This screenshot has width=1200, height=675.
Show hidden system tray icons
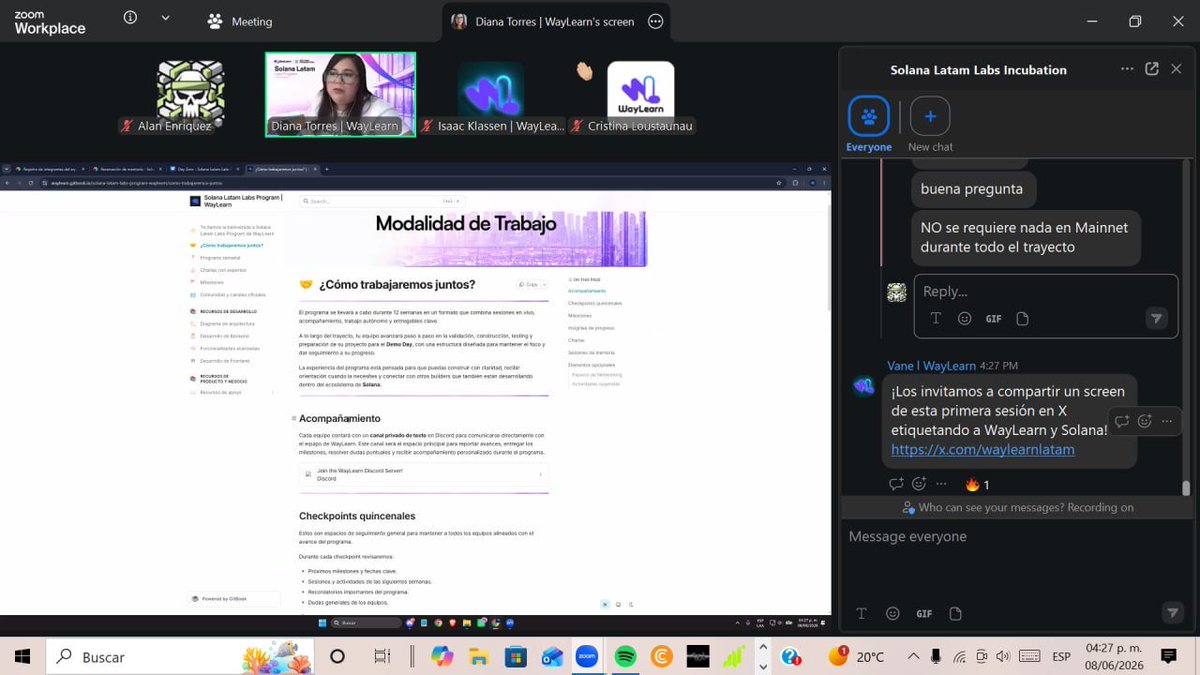pyautogui.click(x=913, y=657)
